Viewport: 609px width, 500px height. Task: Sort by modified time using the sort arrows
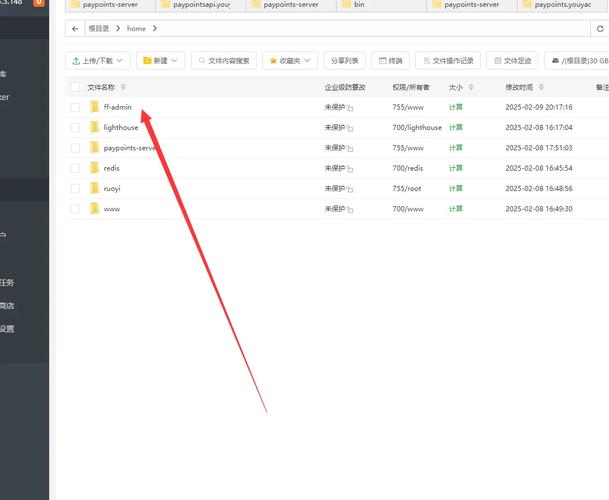pos(541,87)
